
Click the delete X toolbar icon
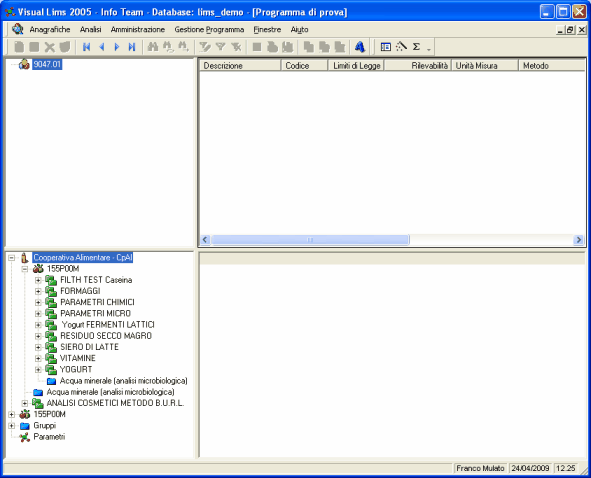[x=49, y=47]
